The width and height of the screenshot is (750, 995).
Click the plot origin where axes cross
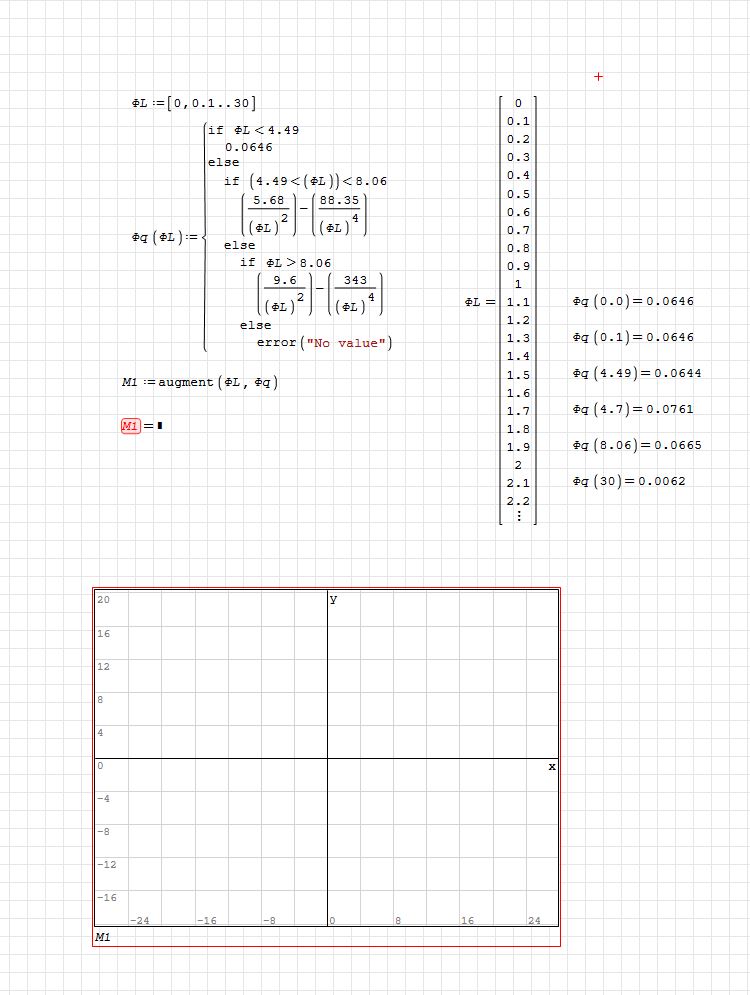327,758
